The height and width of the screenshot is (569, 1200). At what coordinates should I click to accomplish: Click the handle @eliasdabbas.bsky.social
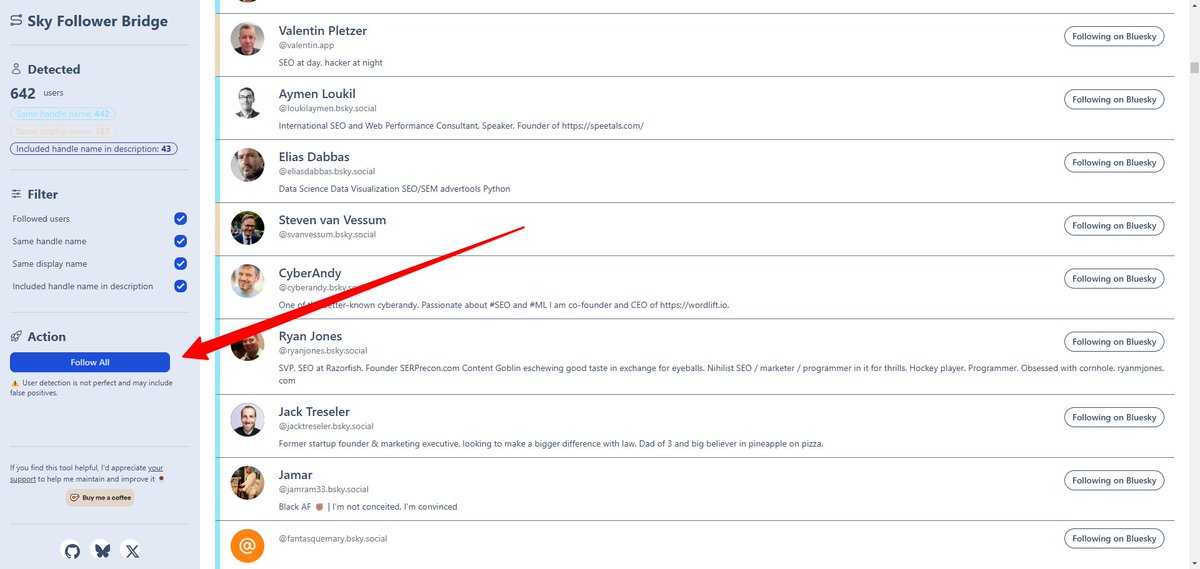pos(328,171)
